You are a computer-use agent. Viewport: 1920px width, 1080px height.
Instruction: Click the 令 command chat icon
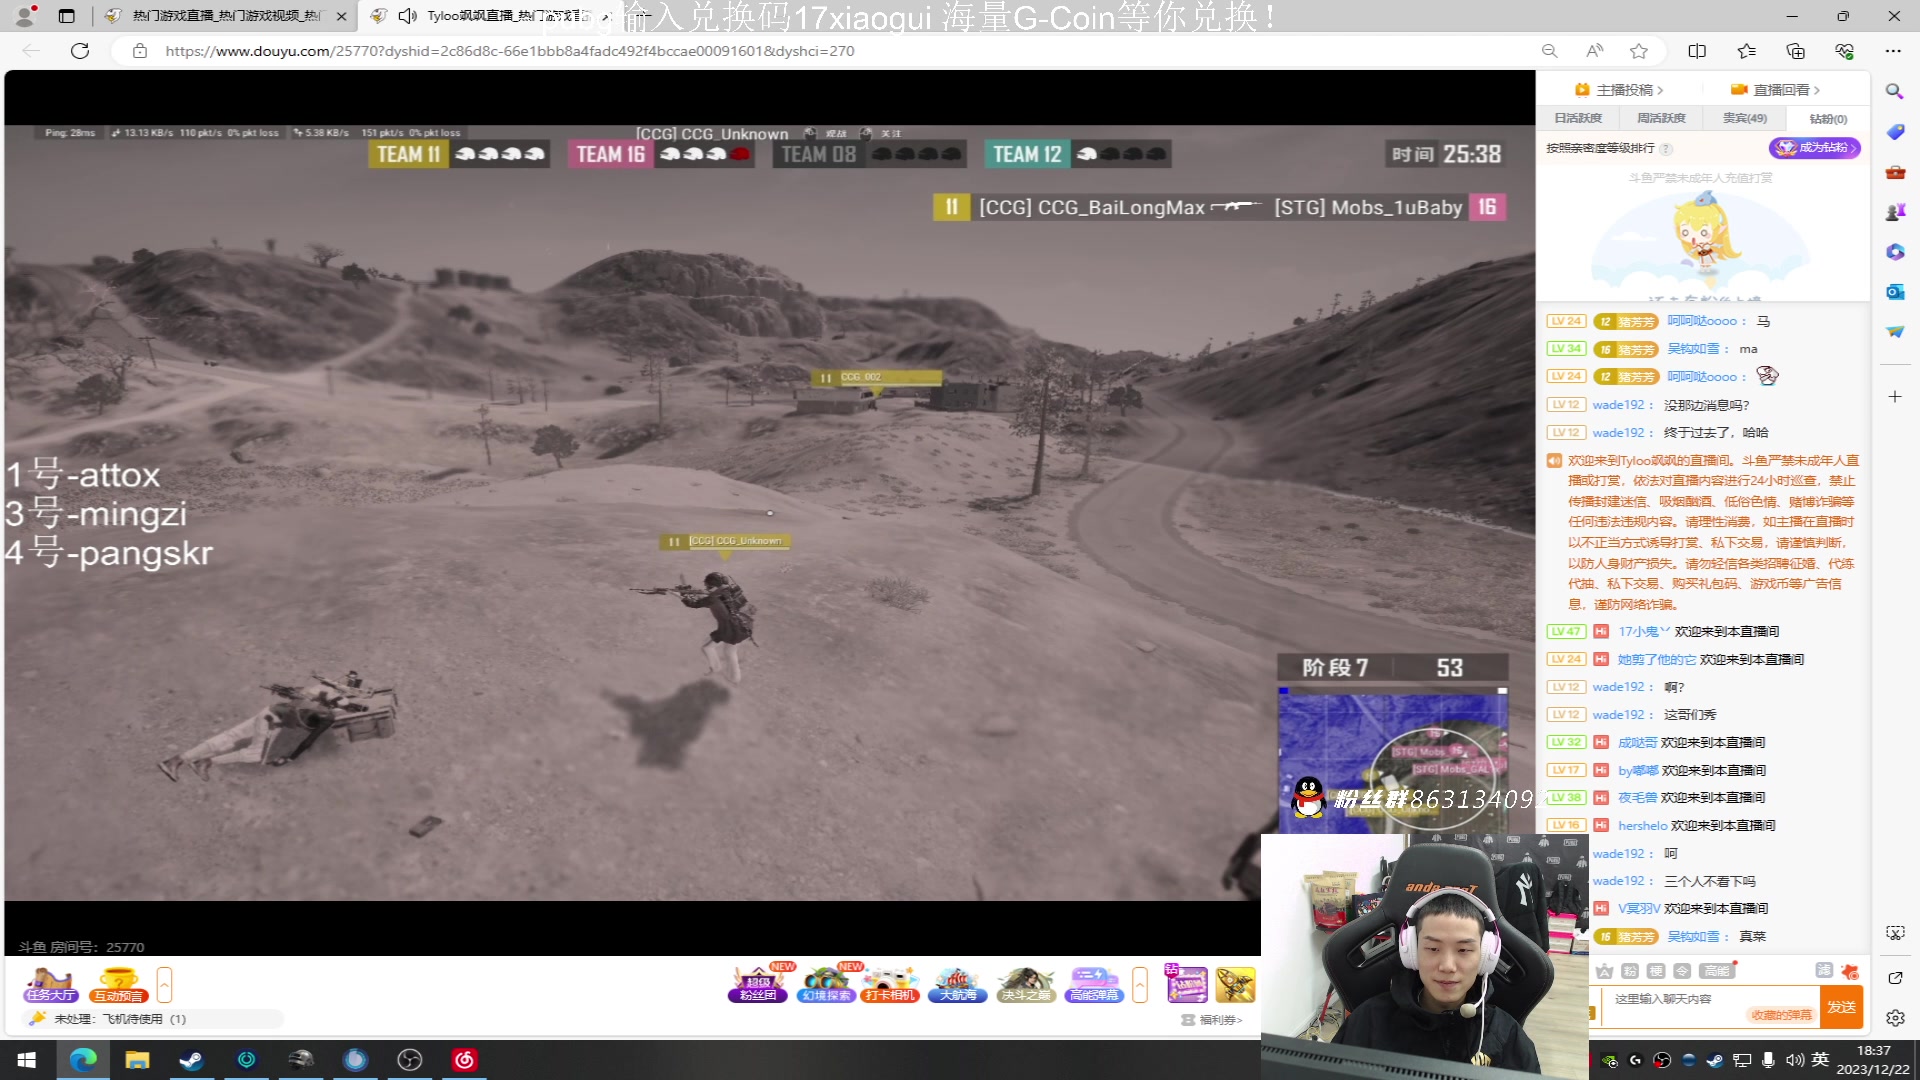pyautogui.click(x=1682, y=971)
